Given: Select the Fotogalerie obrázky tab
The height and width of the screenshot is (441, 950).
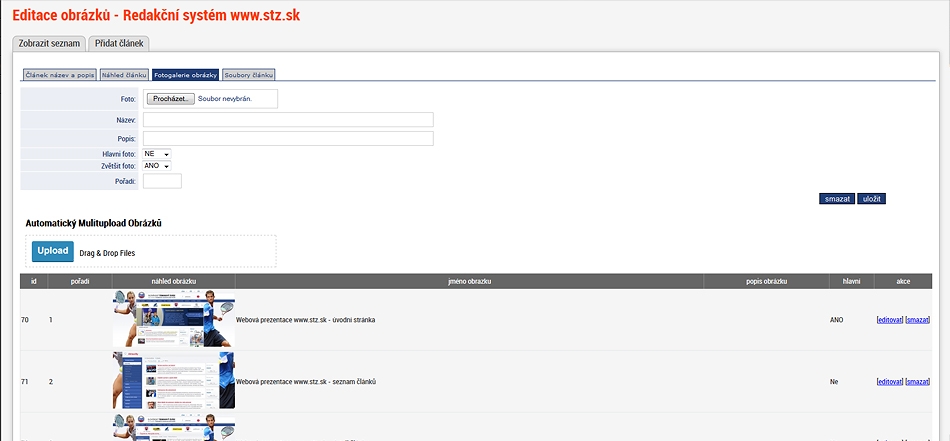Looking at the screenshot, I should click(185, 75).
